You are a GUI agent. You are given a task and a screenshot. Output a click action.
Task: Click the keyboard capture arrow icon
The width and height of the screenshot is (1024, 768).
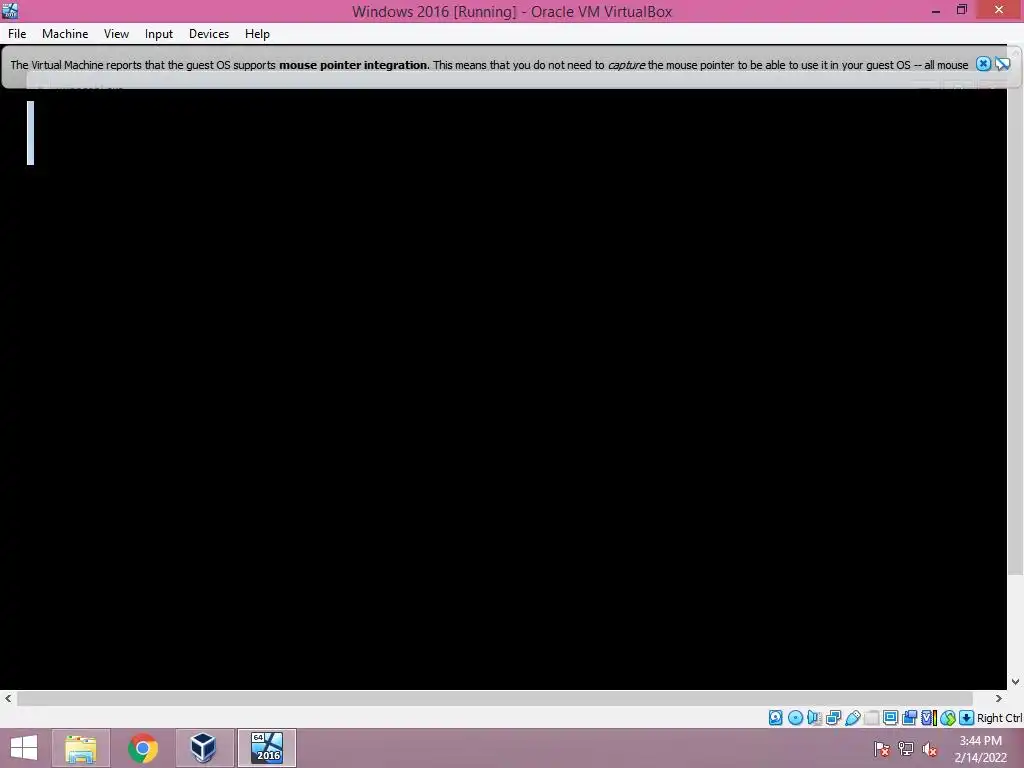pyautogui.click(x=967, y=718)
